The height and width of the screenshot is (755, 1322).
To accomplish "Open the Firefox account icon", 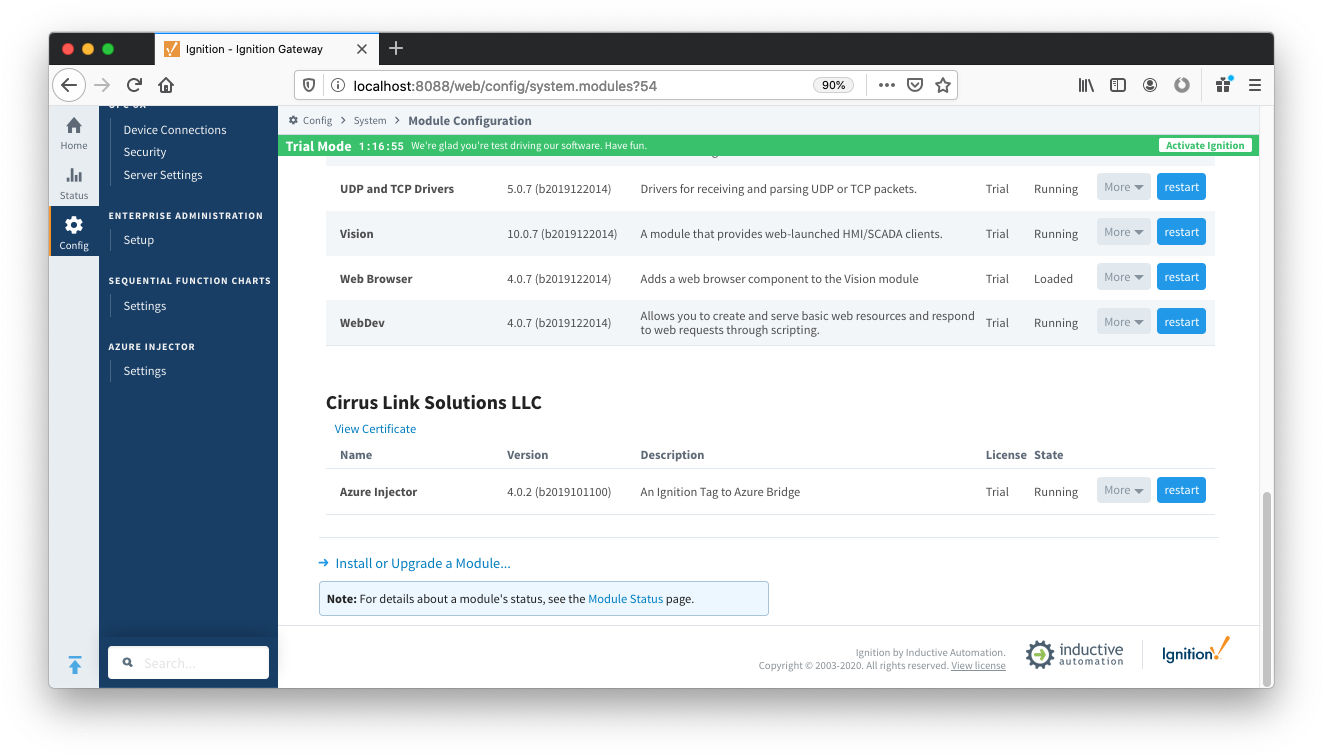I will click(x=1150, y=85).
